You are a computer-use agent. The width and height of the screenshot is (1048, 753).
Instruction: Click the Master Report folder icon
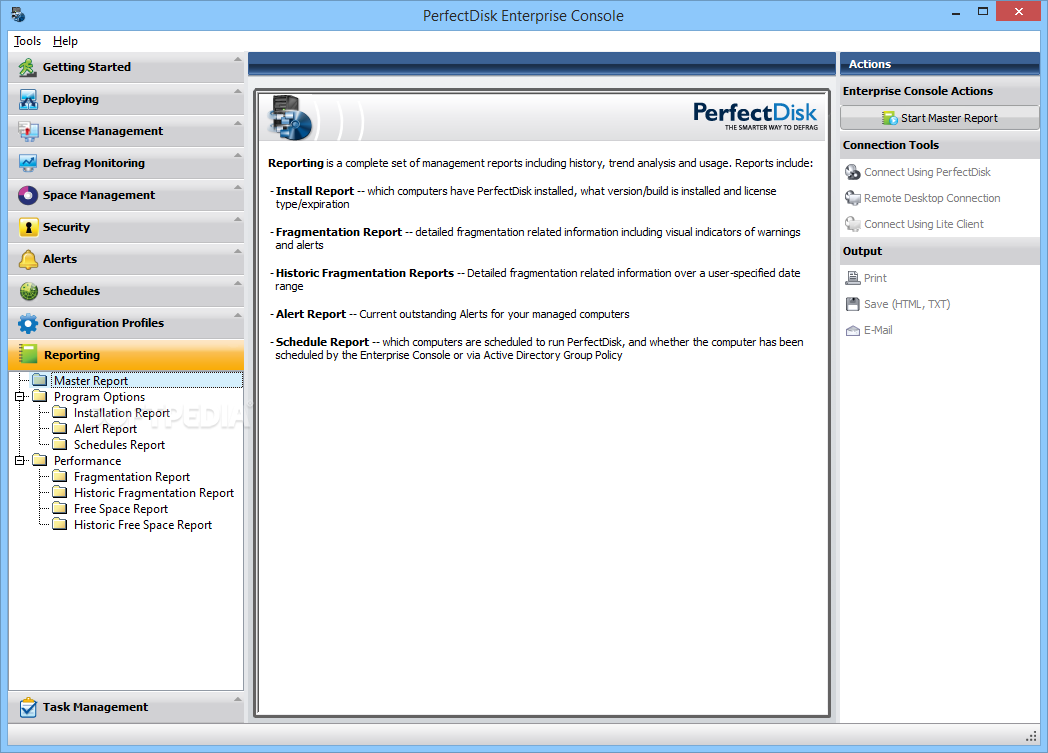[40, 380]
